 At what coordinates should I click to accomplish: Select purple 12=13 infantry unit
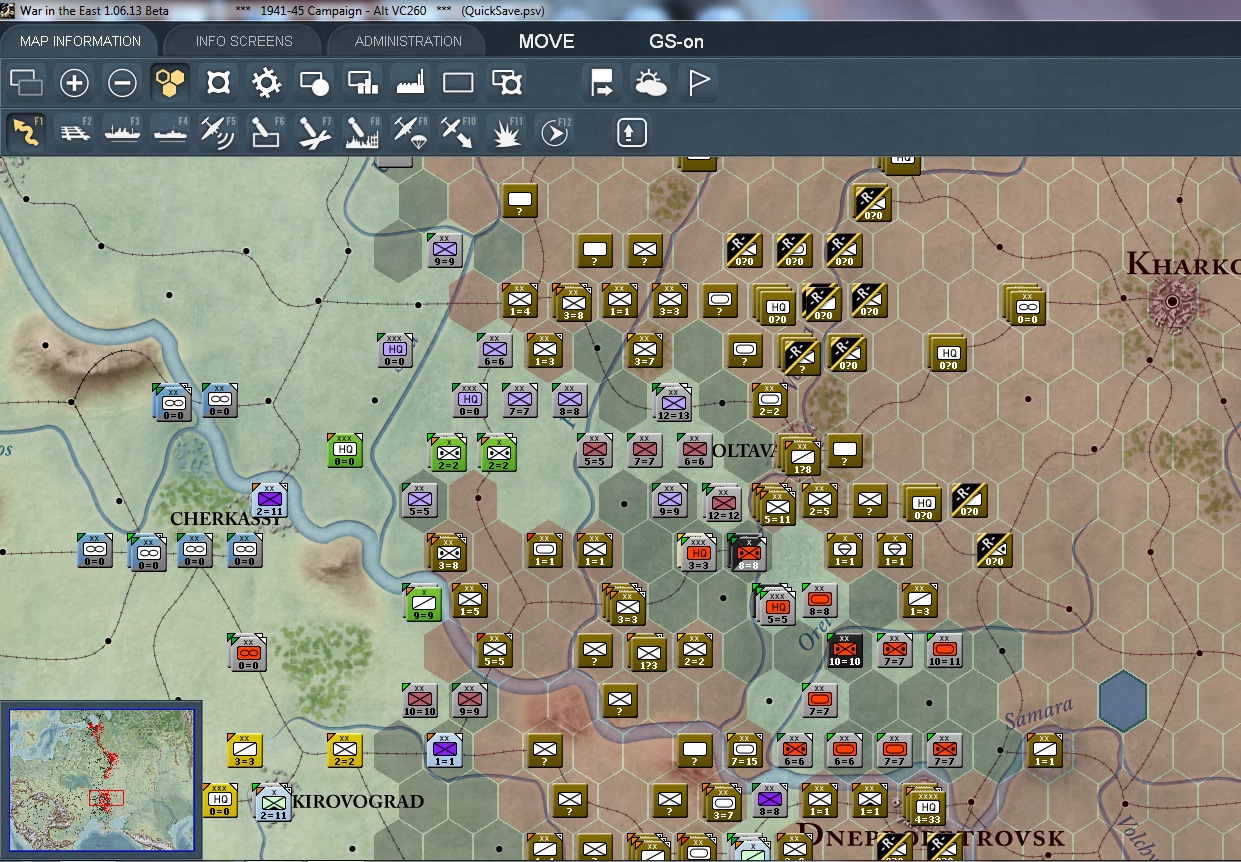672,401
